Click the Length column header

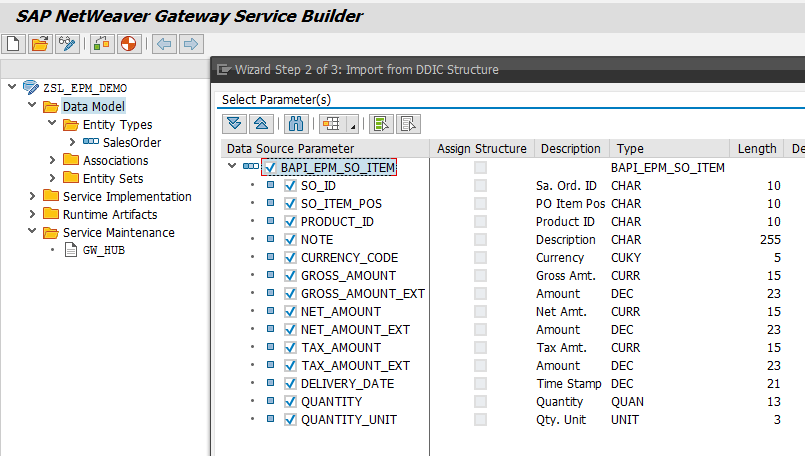(757, 148)
